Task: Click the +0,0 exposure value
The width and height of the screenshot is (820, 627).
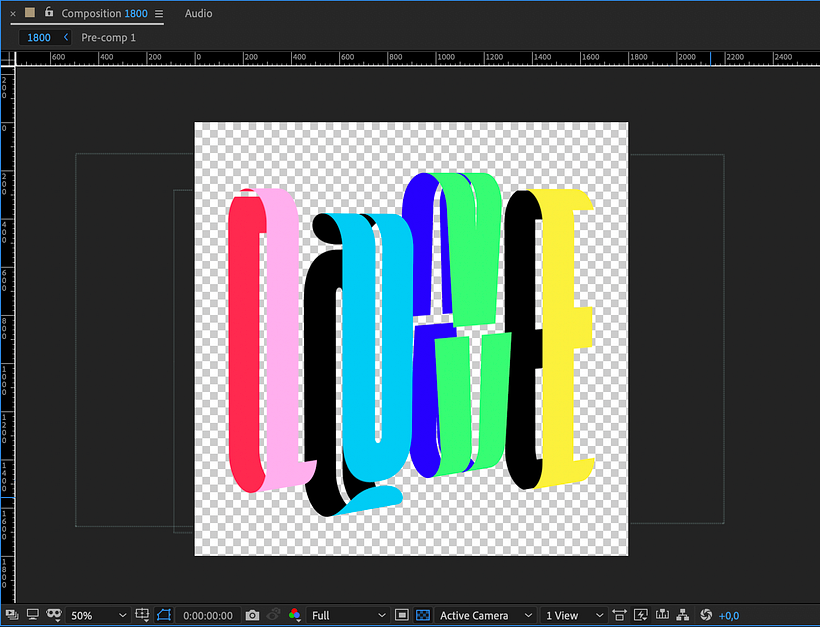Action: pyautogui.click(x=729, y=615)
